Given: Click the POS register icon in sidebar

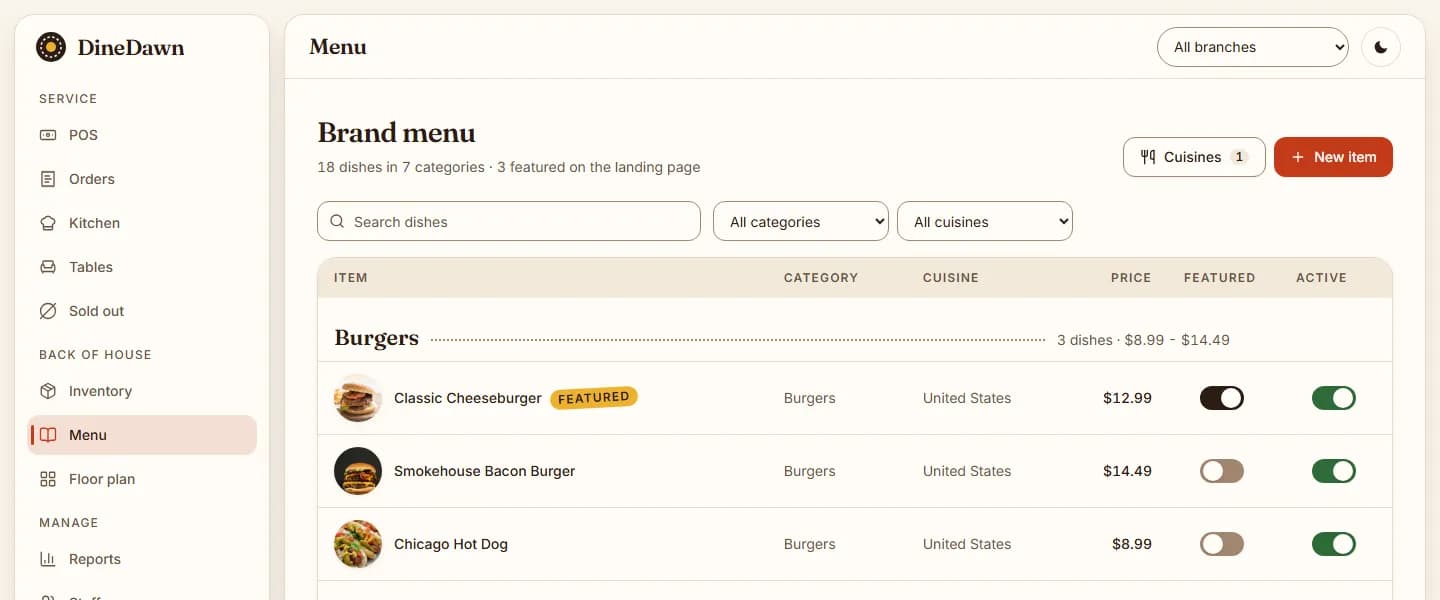Looking at the screenshot, I should [48, 135].
